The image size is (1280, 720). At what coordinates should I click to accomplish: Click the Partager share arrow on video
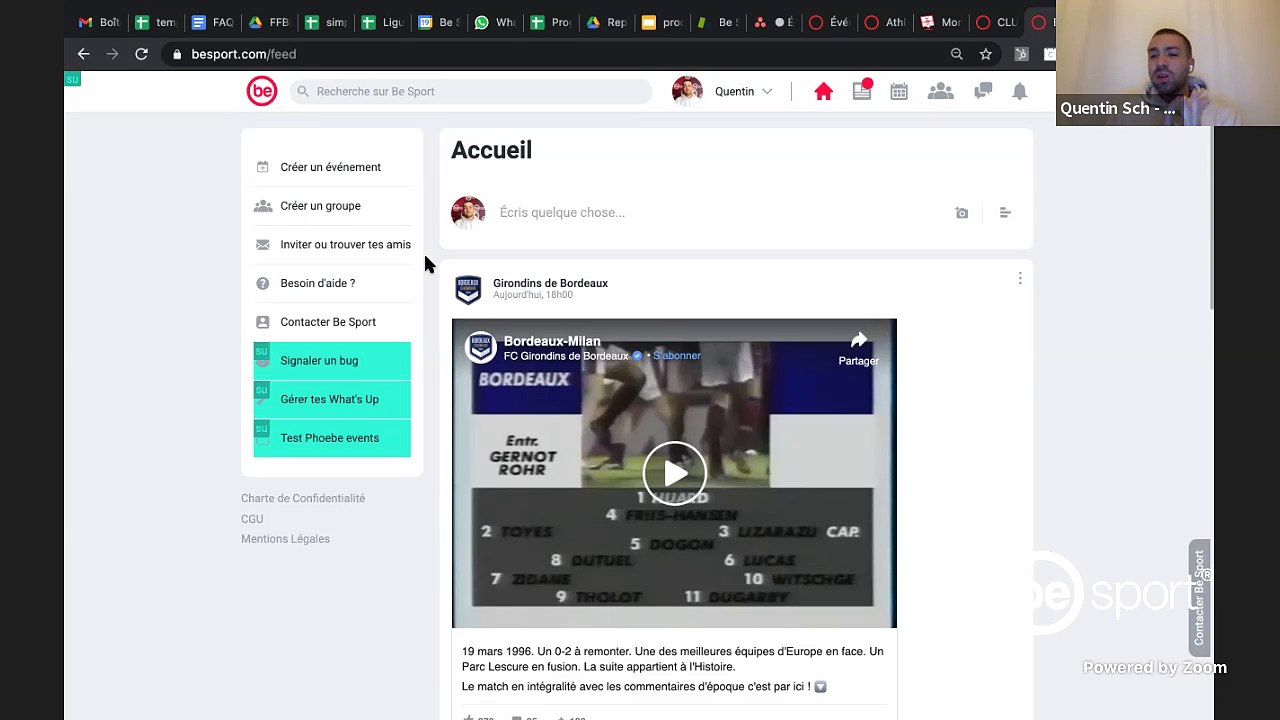(x=858, y=348)
